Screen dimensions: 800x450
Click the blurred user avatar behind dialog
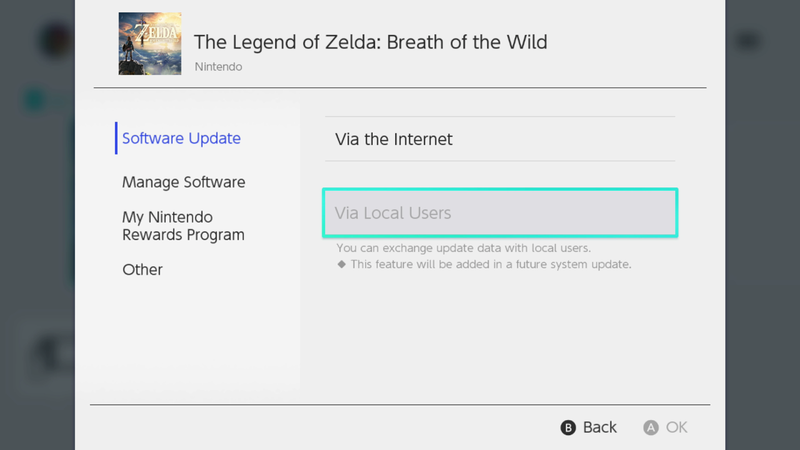click(57, 41)
